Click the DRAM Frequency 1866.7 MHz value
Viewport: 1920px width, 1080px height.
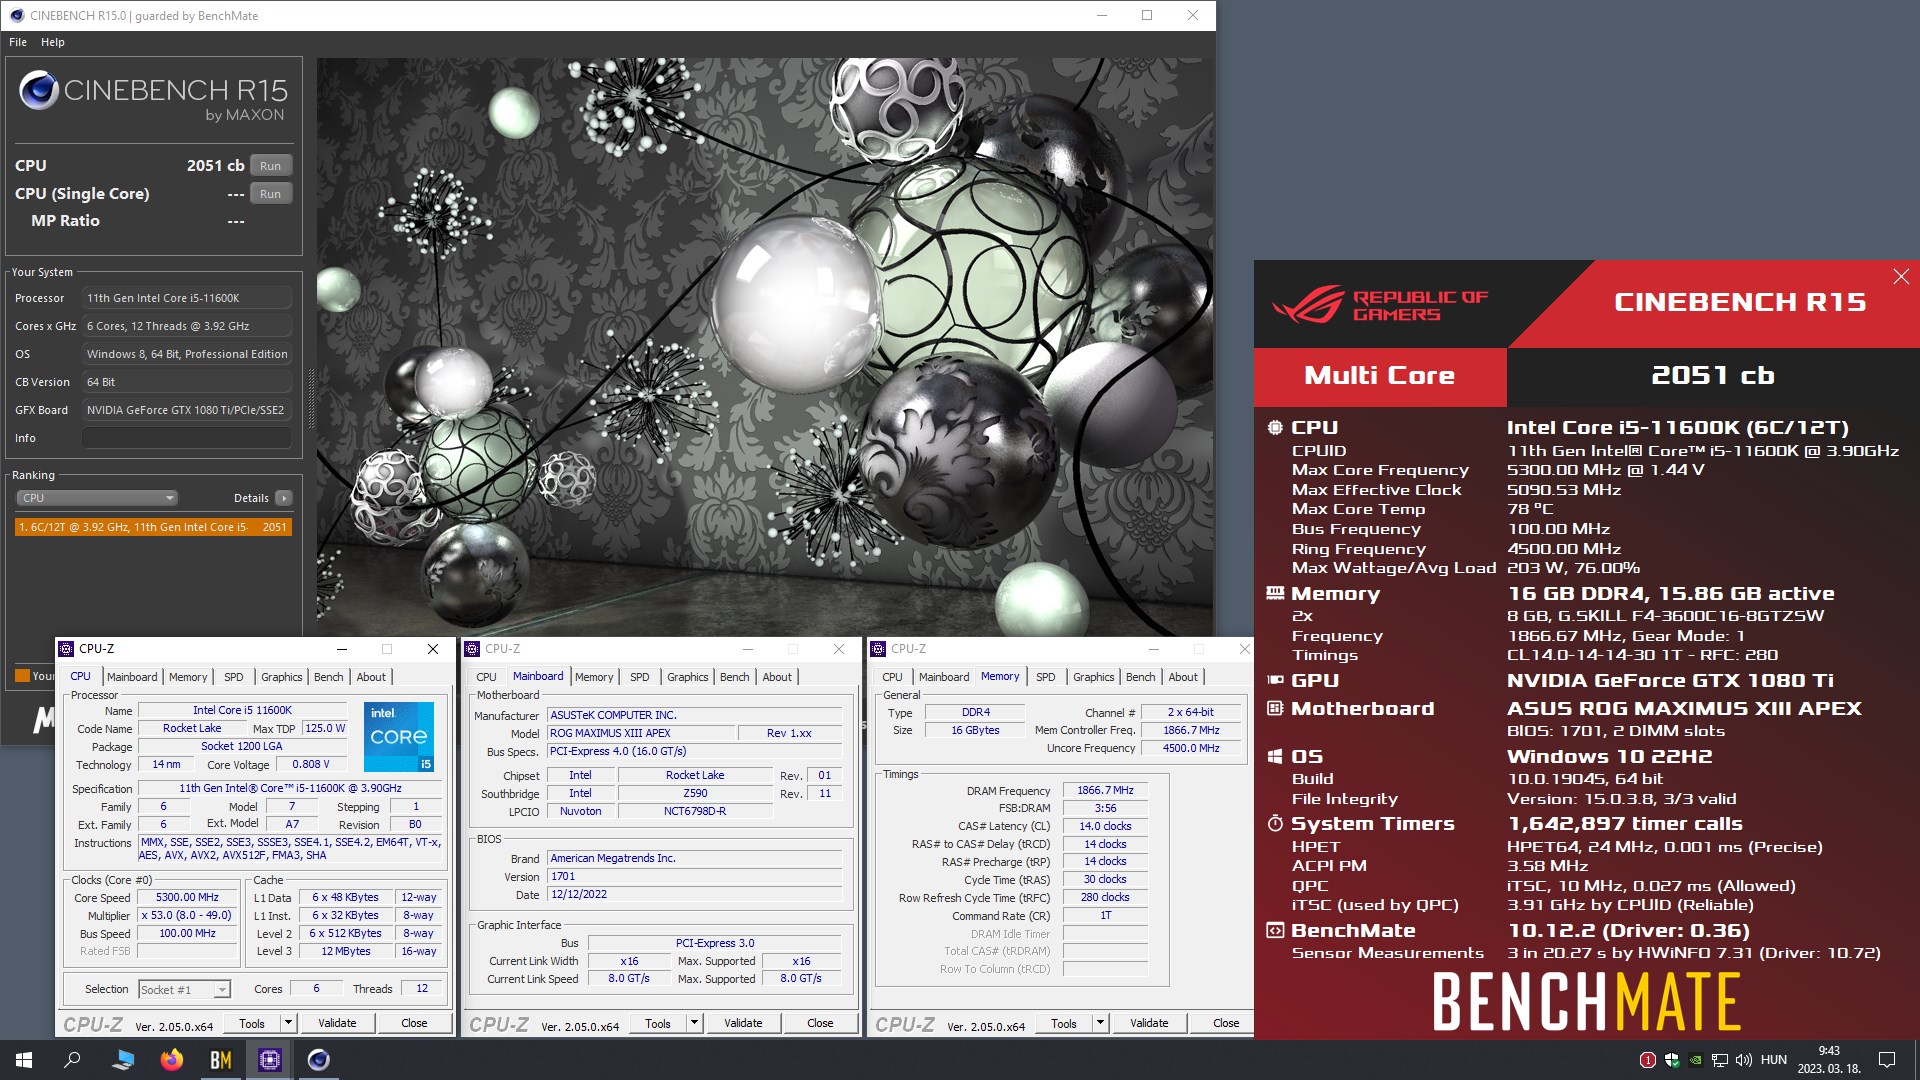click(1105, 791)
